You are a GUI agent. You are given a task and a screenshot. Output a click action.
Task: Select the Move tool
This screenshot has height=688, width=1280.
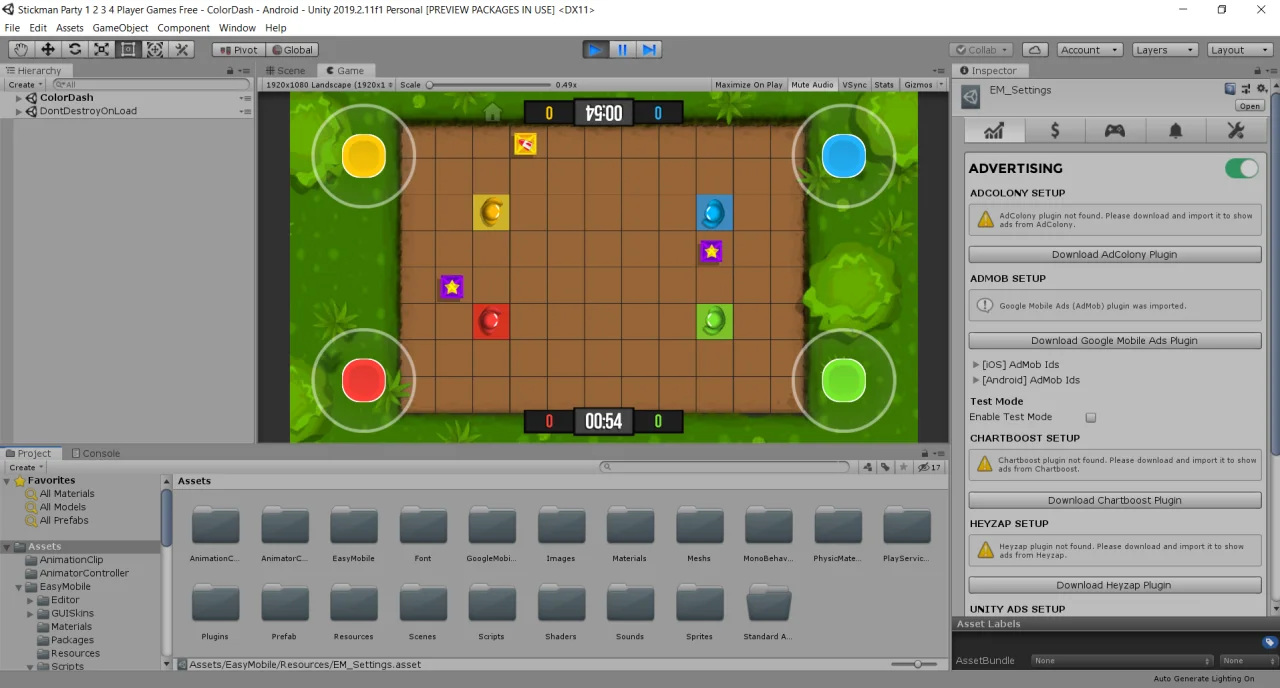(x=48, y=49)
